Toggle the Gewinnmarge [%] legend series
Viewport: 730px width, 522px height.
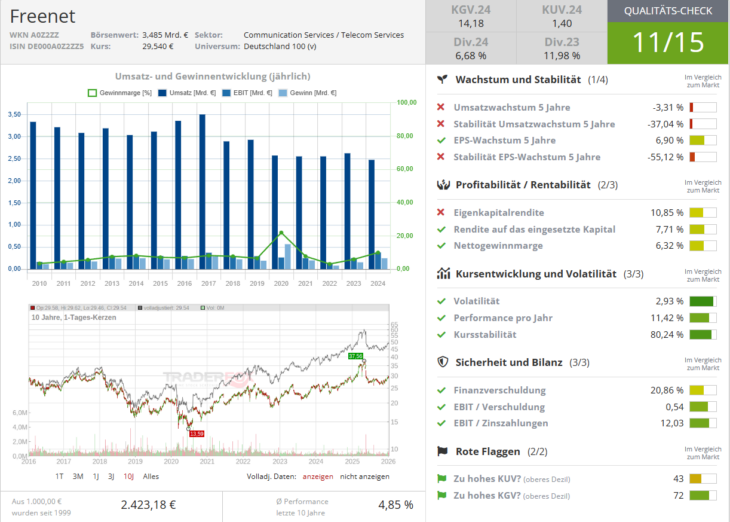pos(124,92)
